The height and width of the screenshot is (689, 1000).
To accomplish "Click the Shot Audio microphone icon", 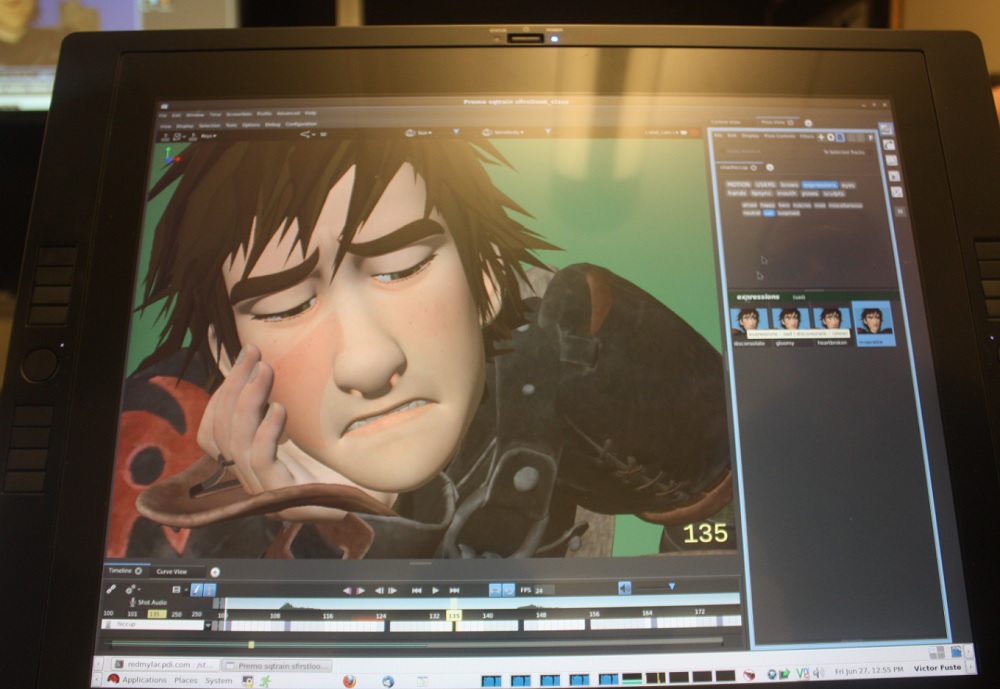I will (x=133, y=602).
